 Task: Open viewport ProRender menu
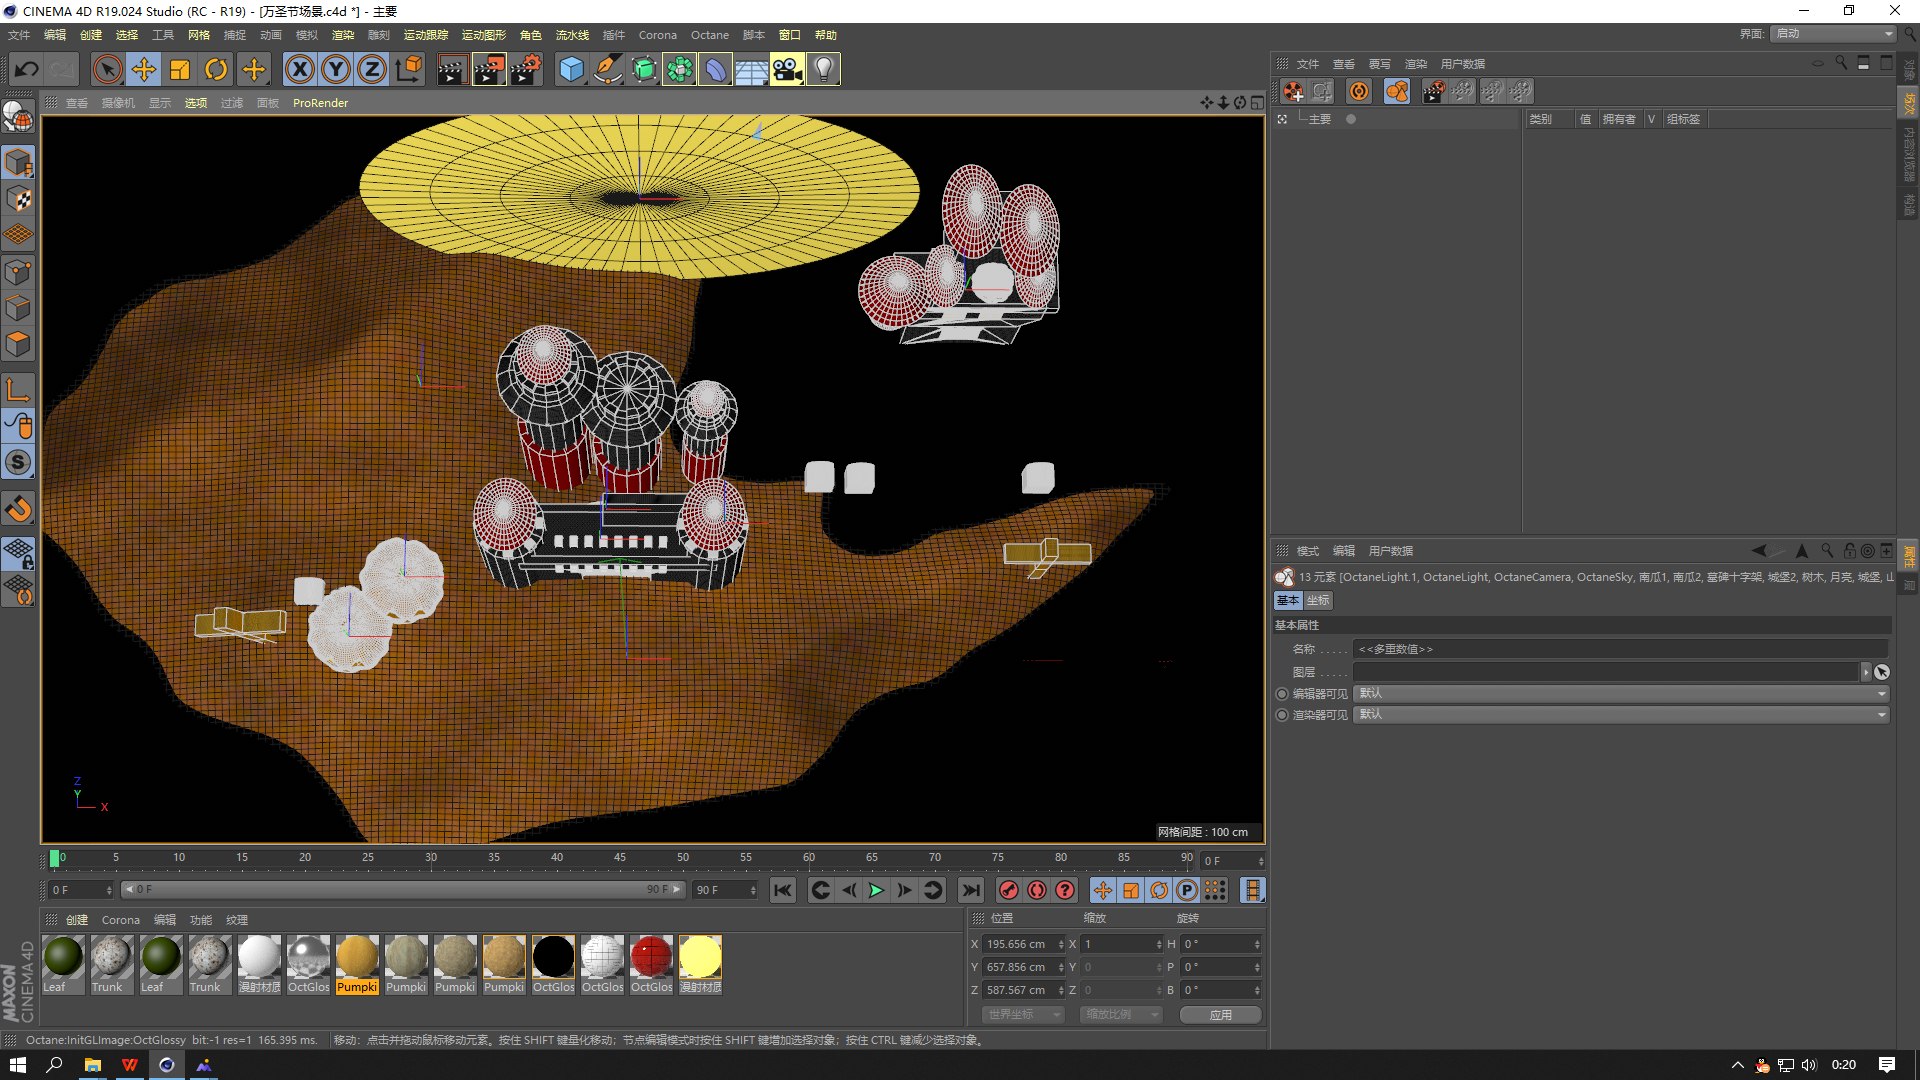click(321, 103)
